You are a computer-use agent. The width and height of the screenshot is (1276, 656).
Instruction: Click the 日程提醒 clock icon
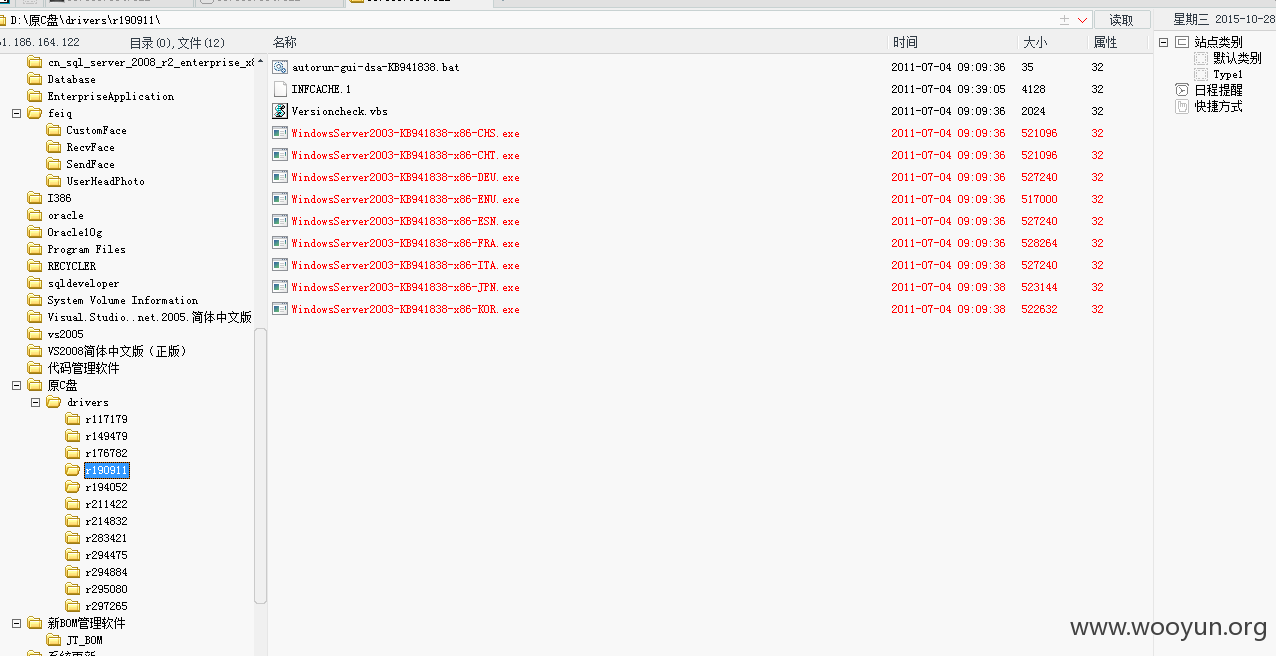(x=1182, y=90)
